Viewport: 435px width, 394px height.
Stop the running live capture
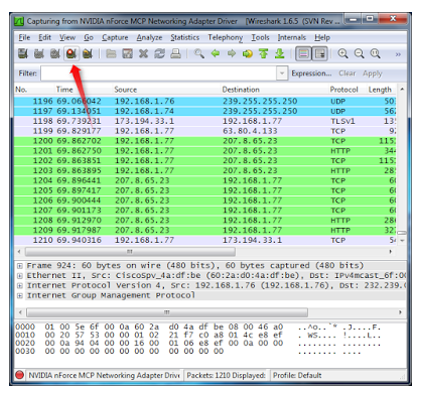point(71,54)
